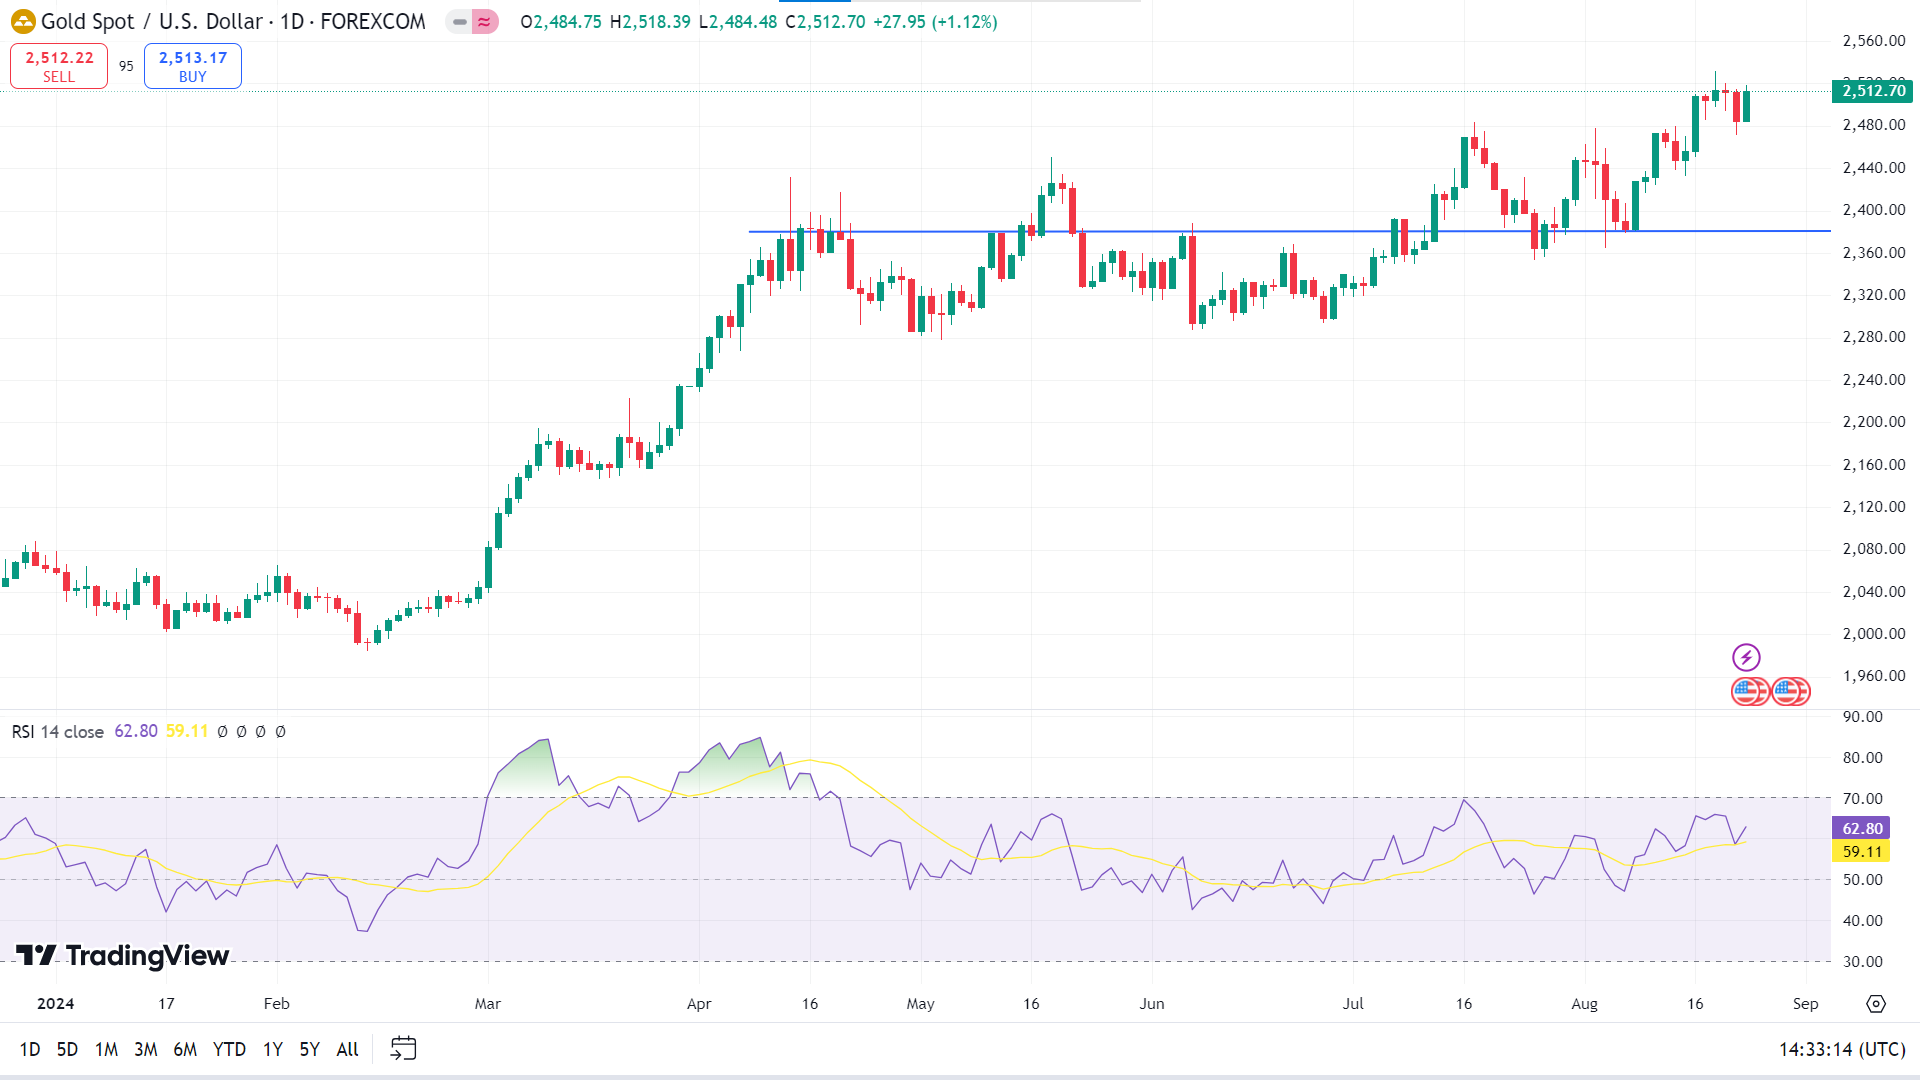The height and width of the screenshot is (1080, 1920).
Task: Click the yellow 59.11 RSI average scale tag
Action: 1862,851
